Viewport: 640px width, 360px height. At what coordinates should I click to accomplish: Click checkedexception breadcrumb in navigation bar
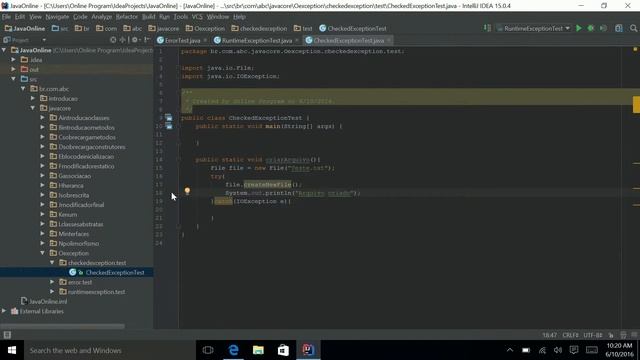[259, 29]
